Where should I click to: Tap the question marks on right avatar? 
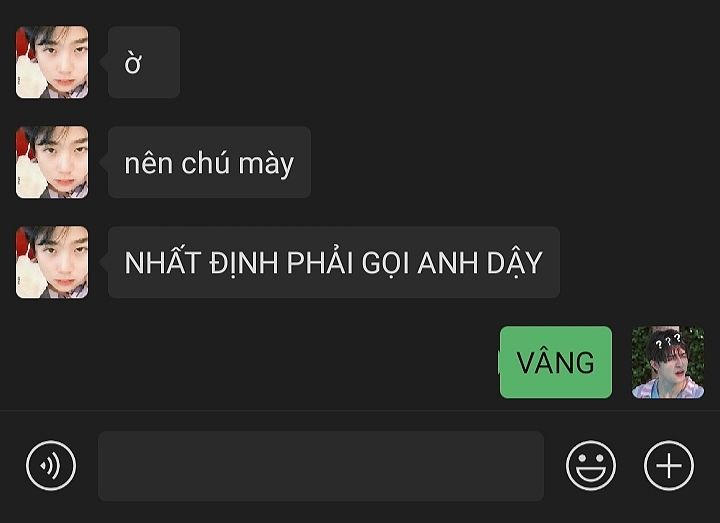[668, 341]
